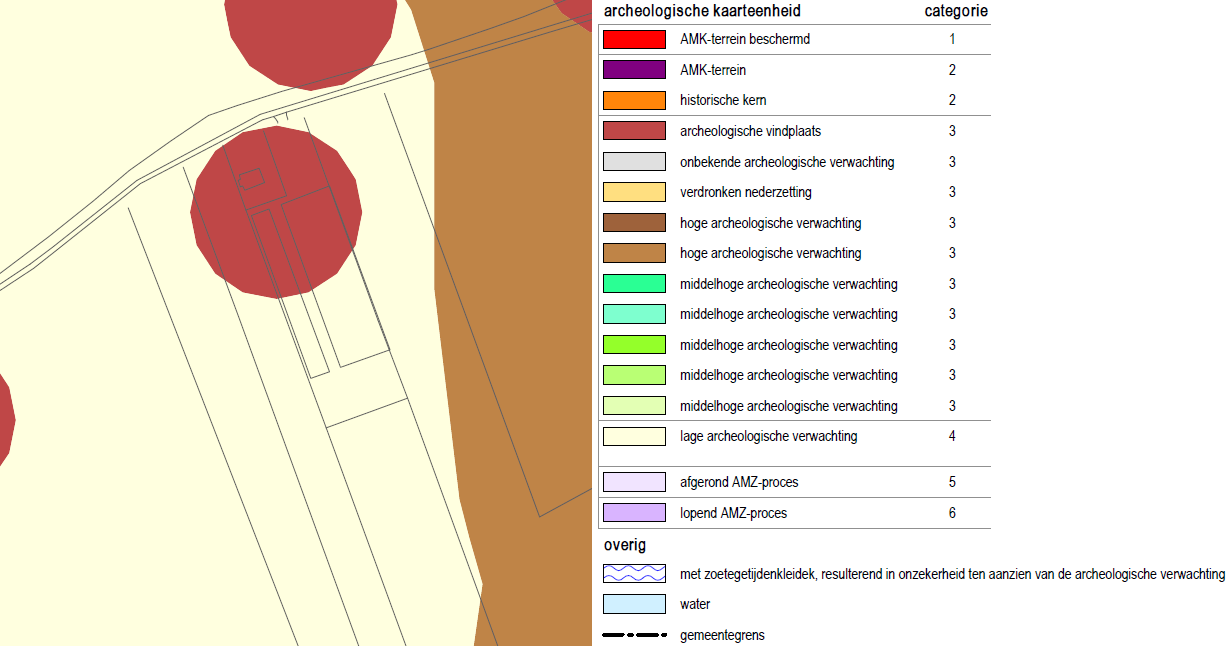The image size is (1231, 646).
Task: Click the 'verdronken nederzetting' label
Action: click(x=746, y=192)
